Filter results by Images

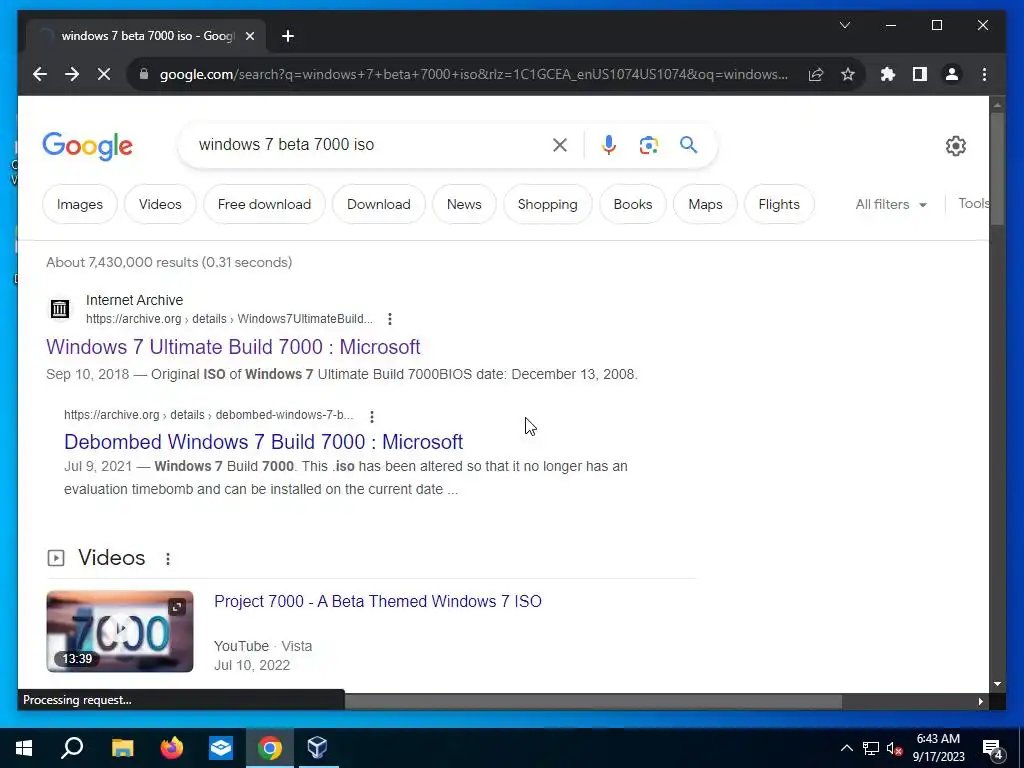(80, 204)
